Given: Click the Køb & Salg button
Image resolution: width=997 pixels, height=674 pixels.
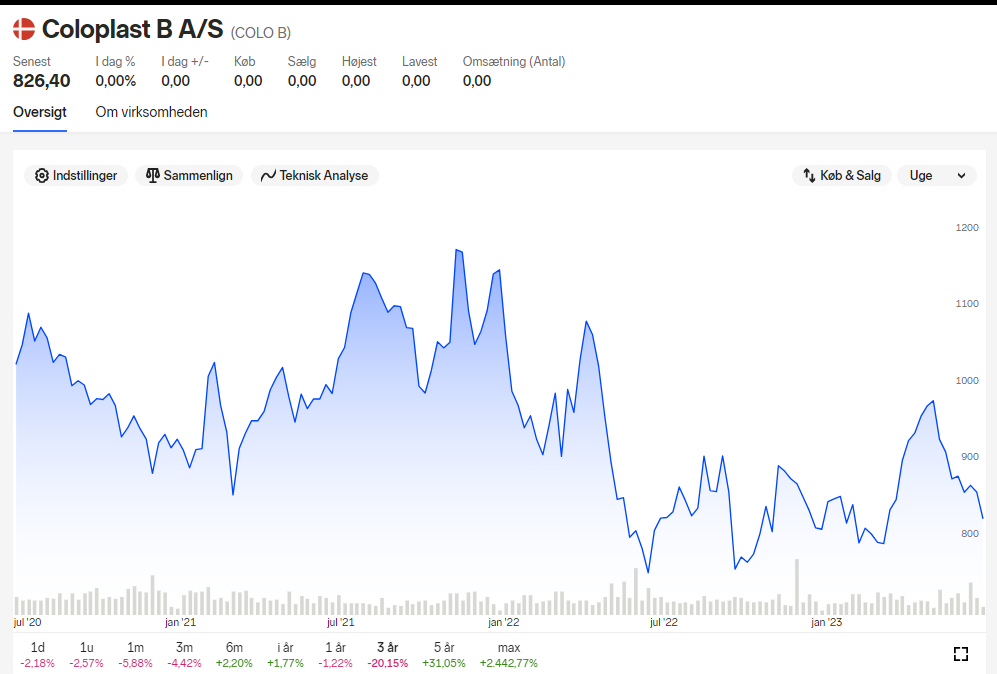Looking at the screenshot, I should (842, 175).
